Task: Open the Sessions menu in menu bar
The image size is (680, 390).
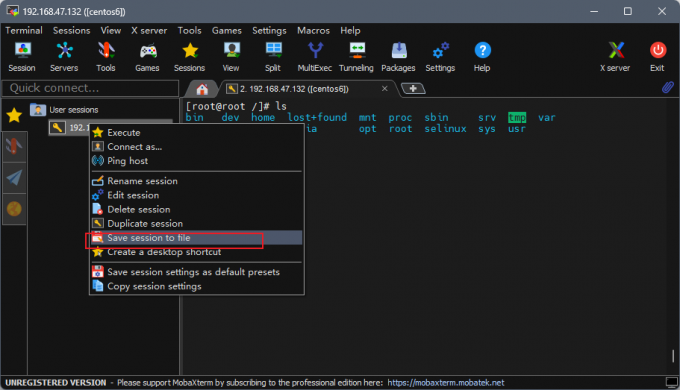Action: tap(72, 30)
